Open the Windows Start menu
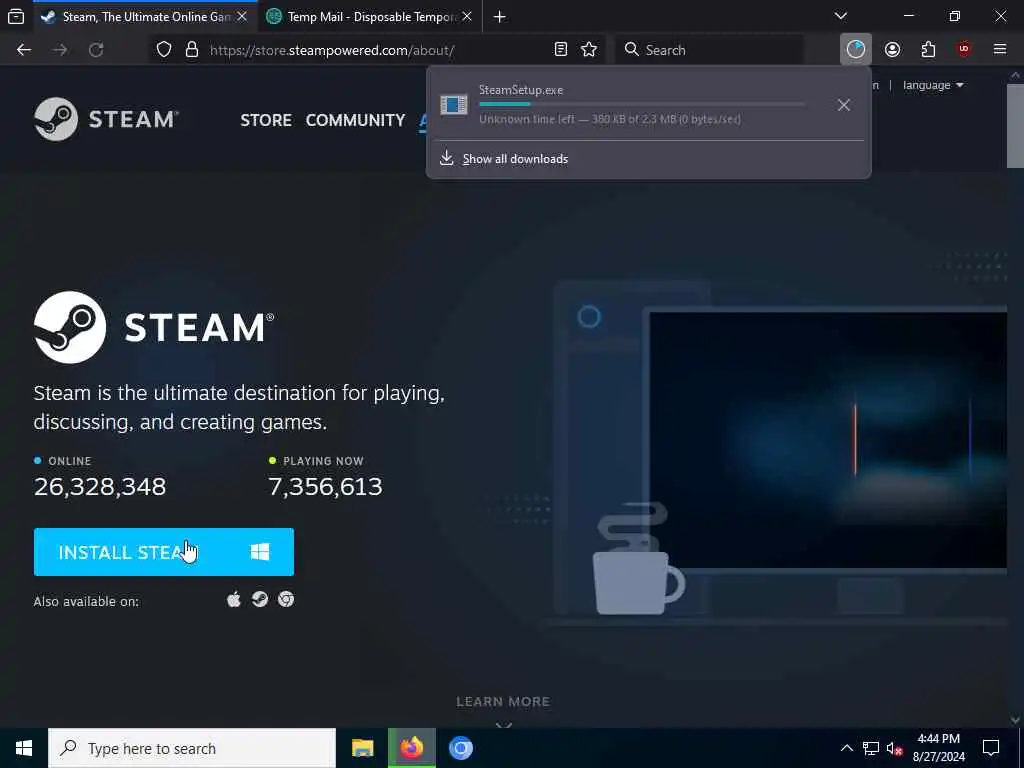Image resolution: width=1024 pixels, height=768 pixels. (x=24, y=748)
